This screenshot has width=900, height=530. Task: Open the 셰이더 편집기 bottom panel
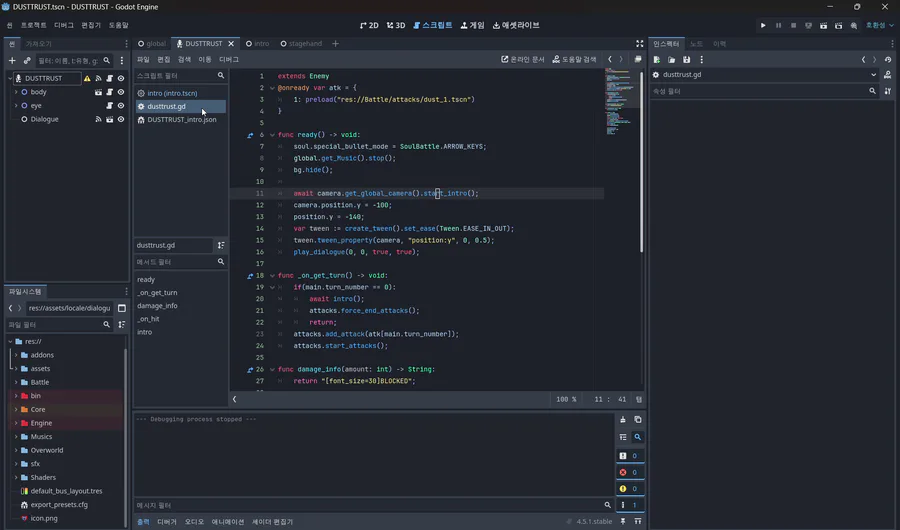tap(273, 522)
